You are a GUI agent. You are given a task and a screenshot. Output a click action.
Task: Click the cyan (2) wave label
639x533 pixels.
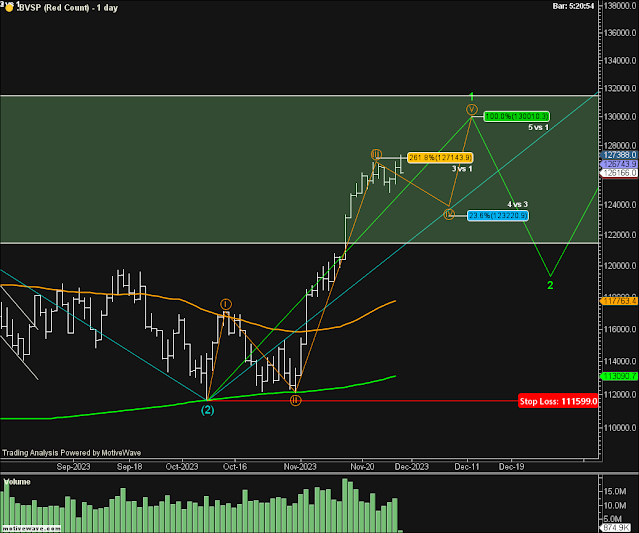[207, 410]
